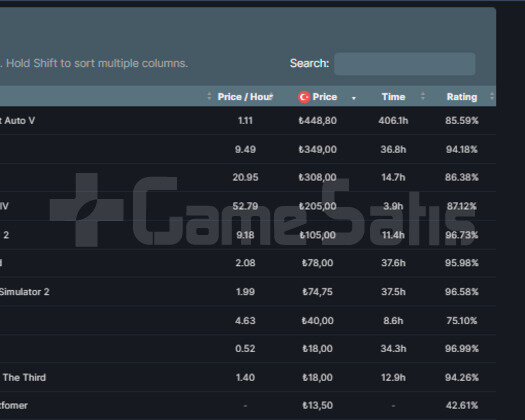
Task: Click the 37.5h time value
Action: tap(393, 292)
